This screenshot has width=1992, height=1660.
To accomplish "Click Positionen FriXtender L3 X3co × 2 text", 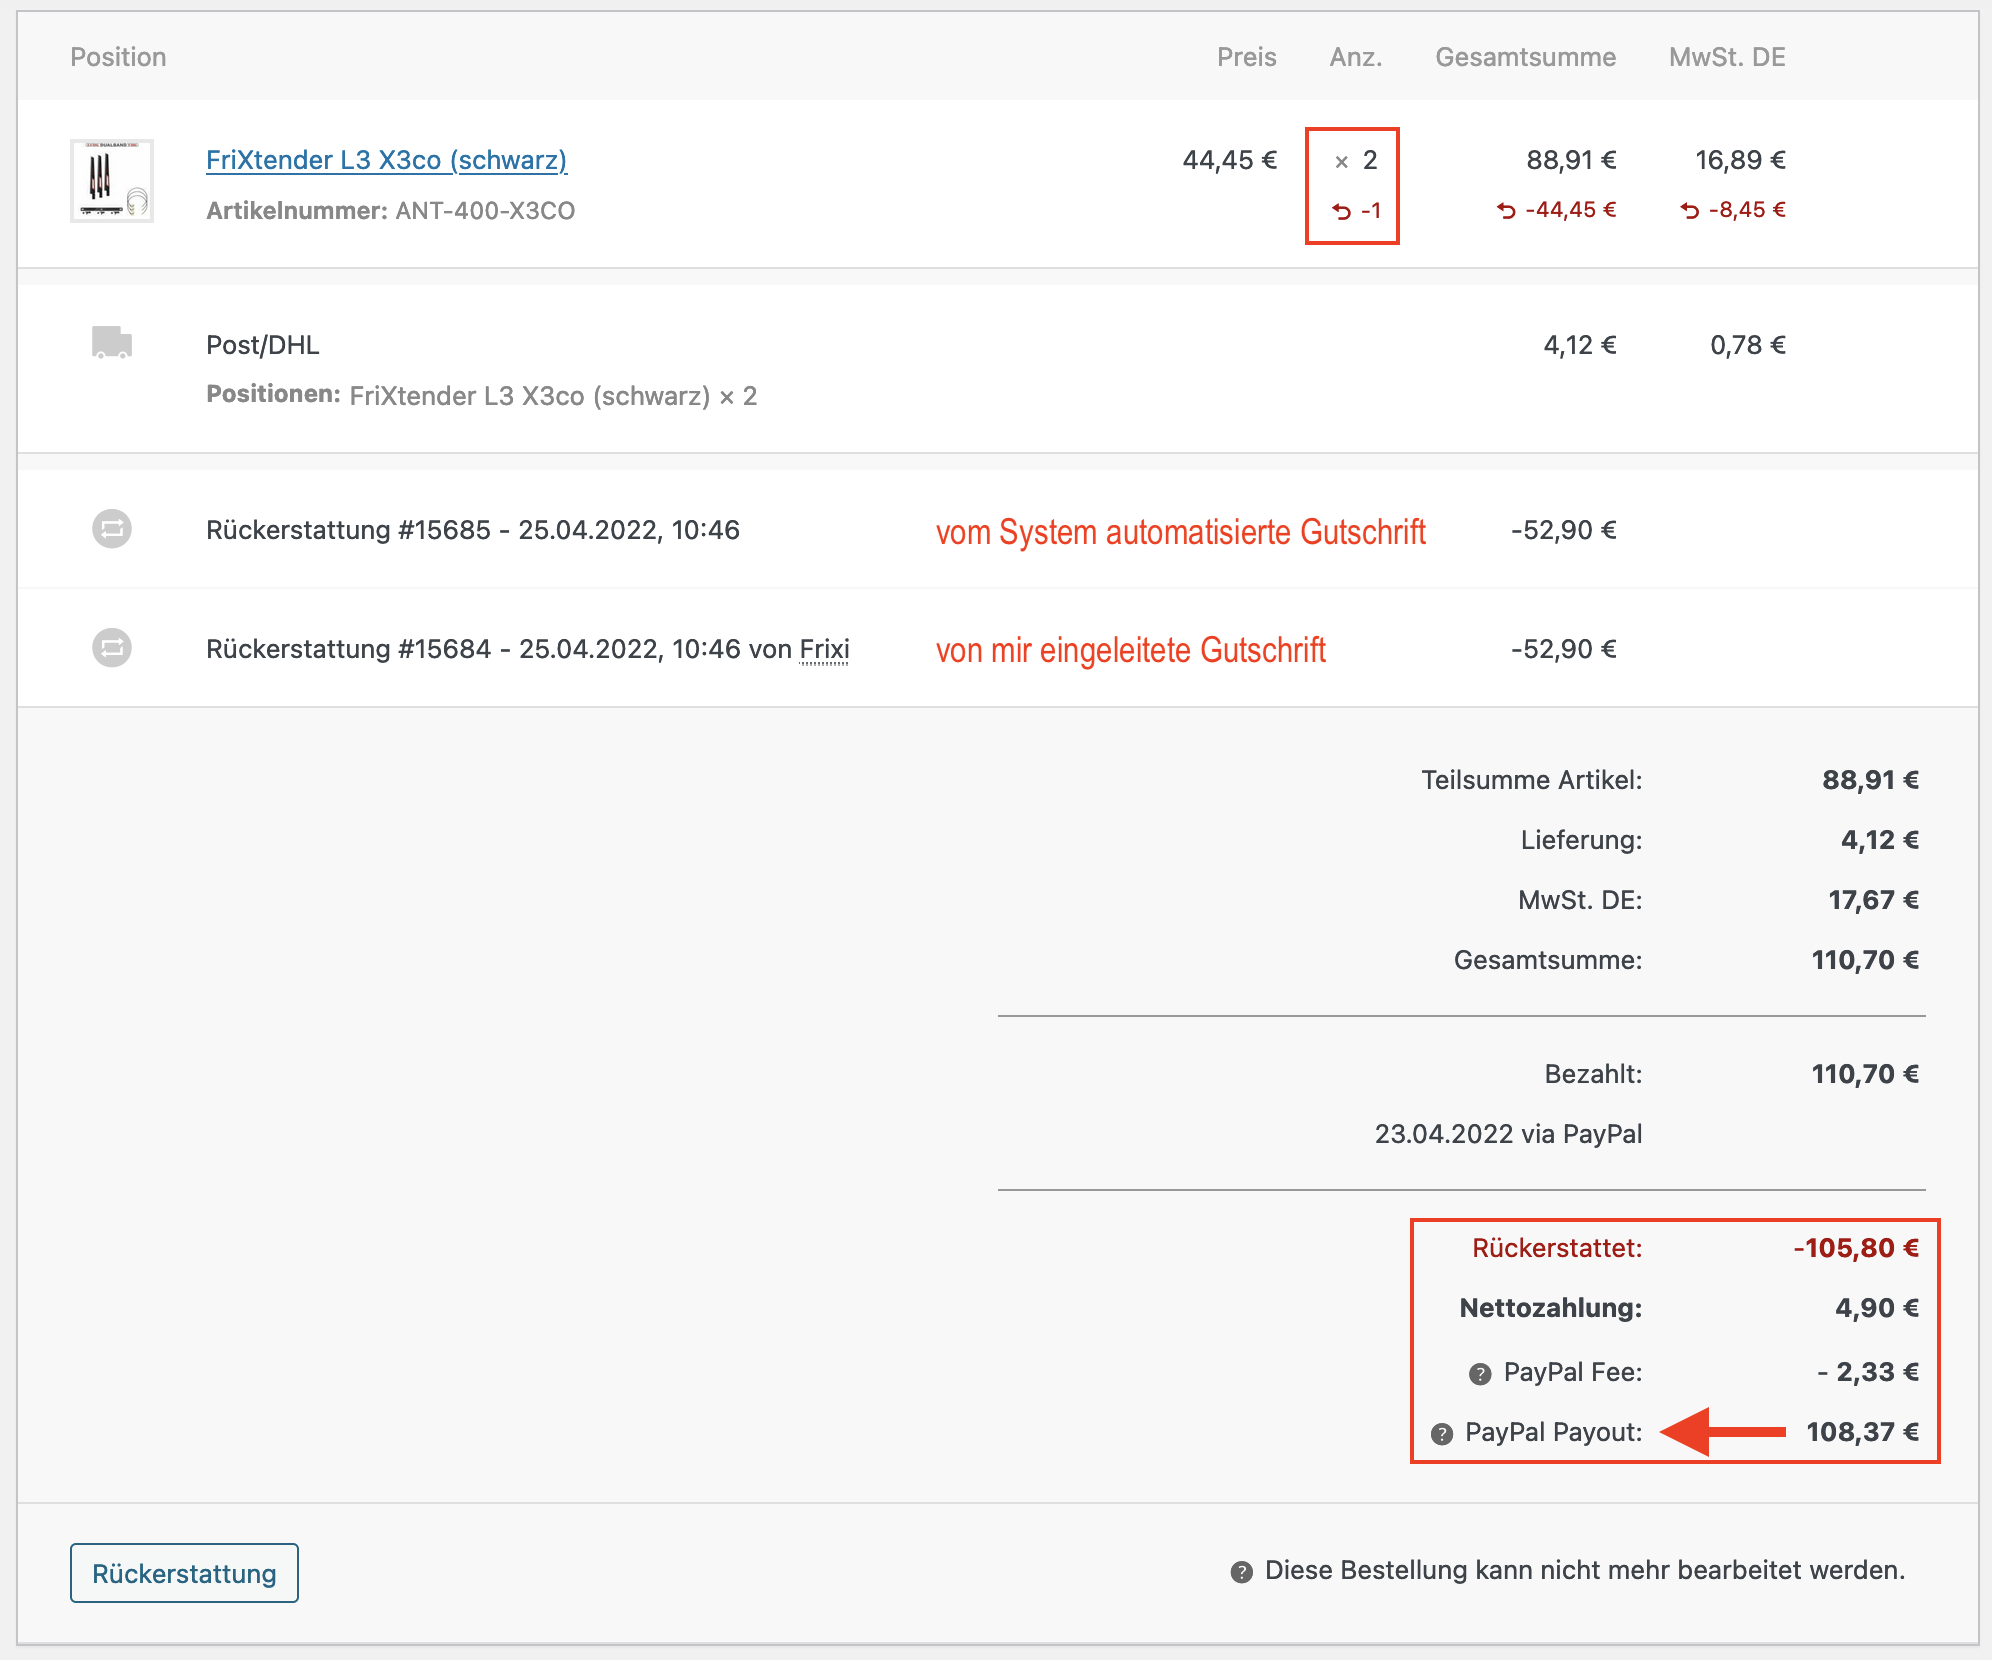I will (482, 396).
